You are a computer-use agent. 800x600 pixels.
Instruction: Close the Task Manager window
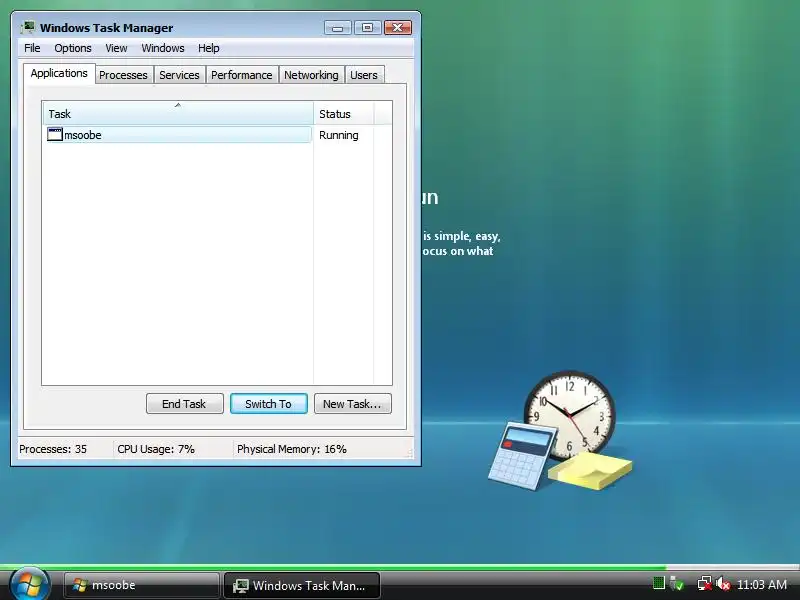[x=398, y=28]
